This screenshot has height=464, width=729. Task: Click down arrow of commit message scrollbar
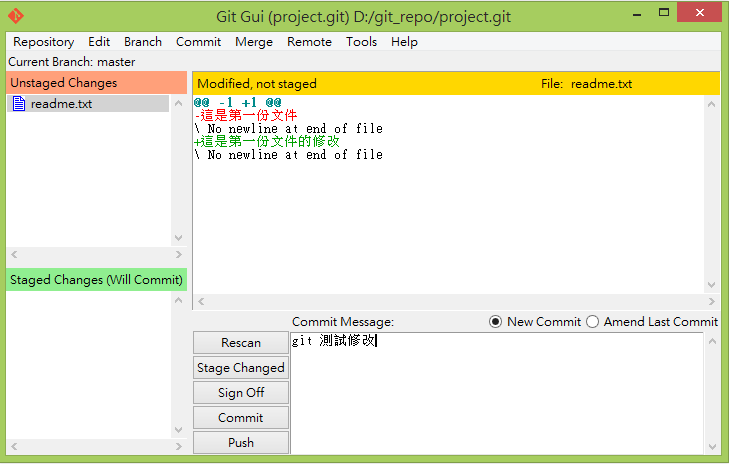point(712,447)
